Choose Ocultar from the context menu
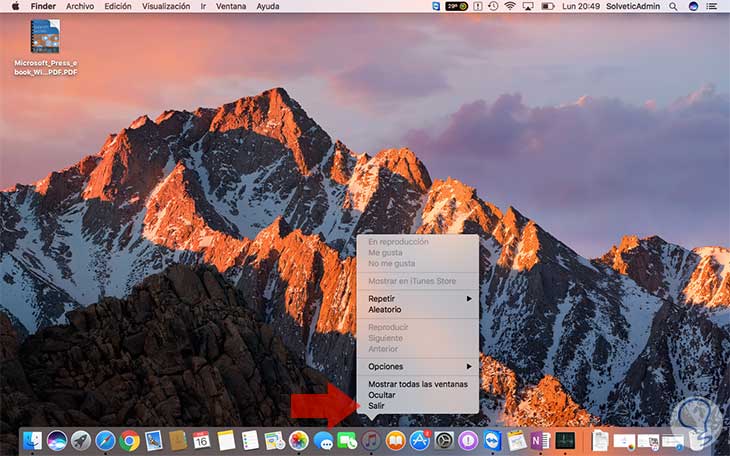Viewport: 730px width, 456px height. point(382,395)
